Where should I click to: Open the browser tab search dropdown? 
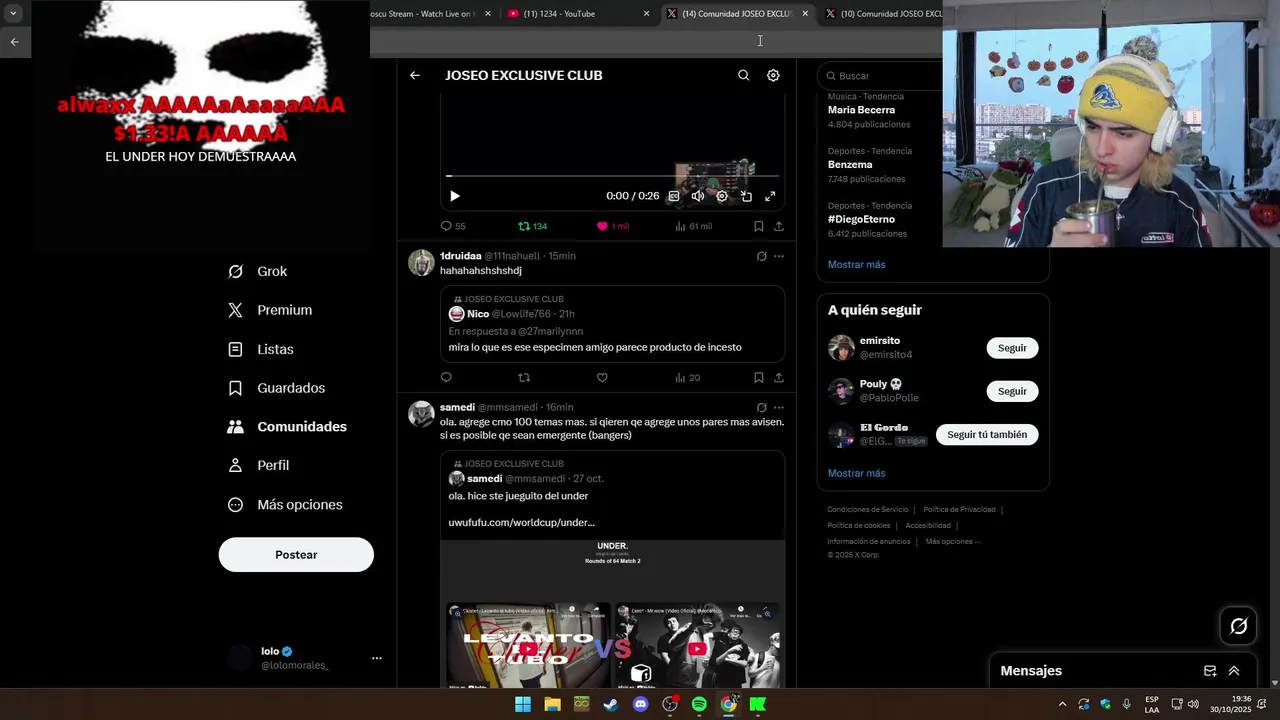[13, 14]
